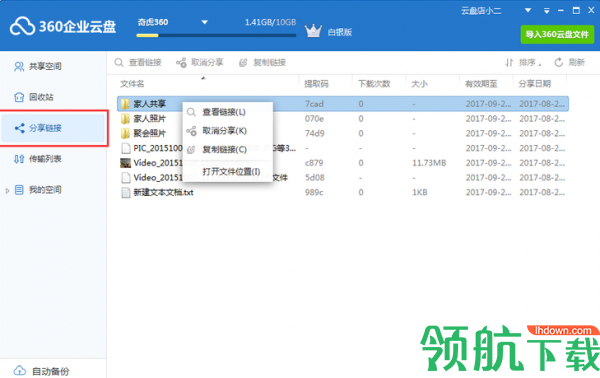
Task: Select the 新建文本文档.txt file
Action: [x=163, y=192]
